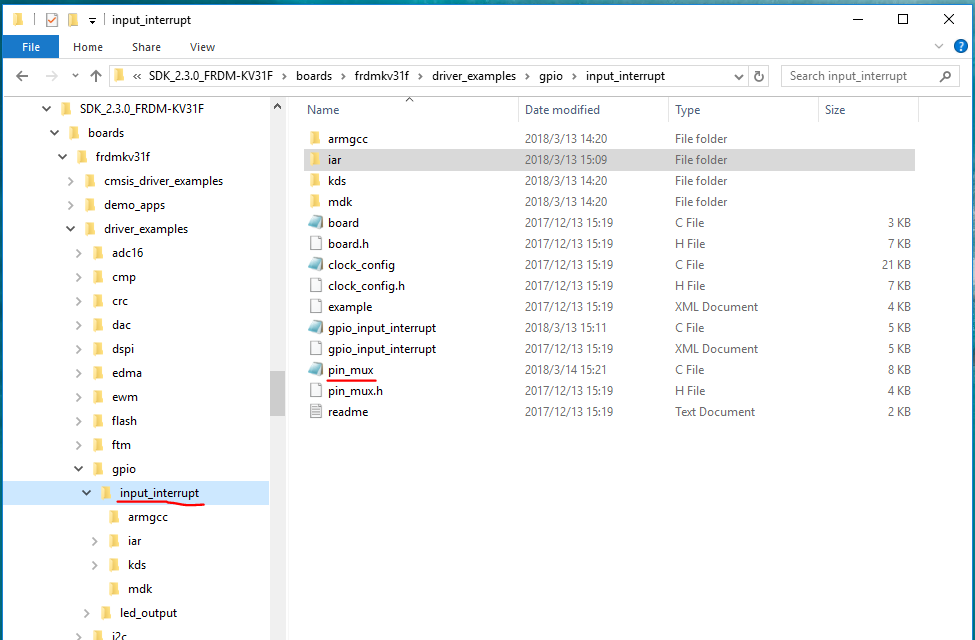Open the File menu
Screen dimensions: 975x640
31,47
